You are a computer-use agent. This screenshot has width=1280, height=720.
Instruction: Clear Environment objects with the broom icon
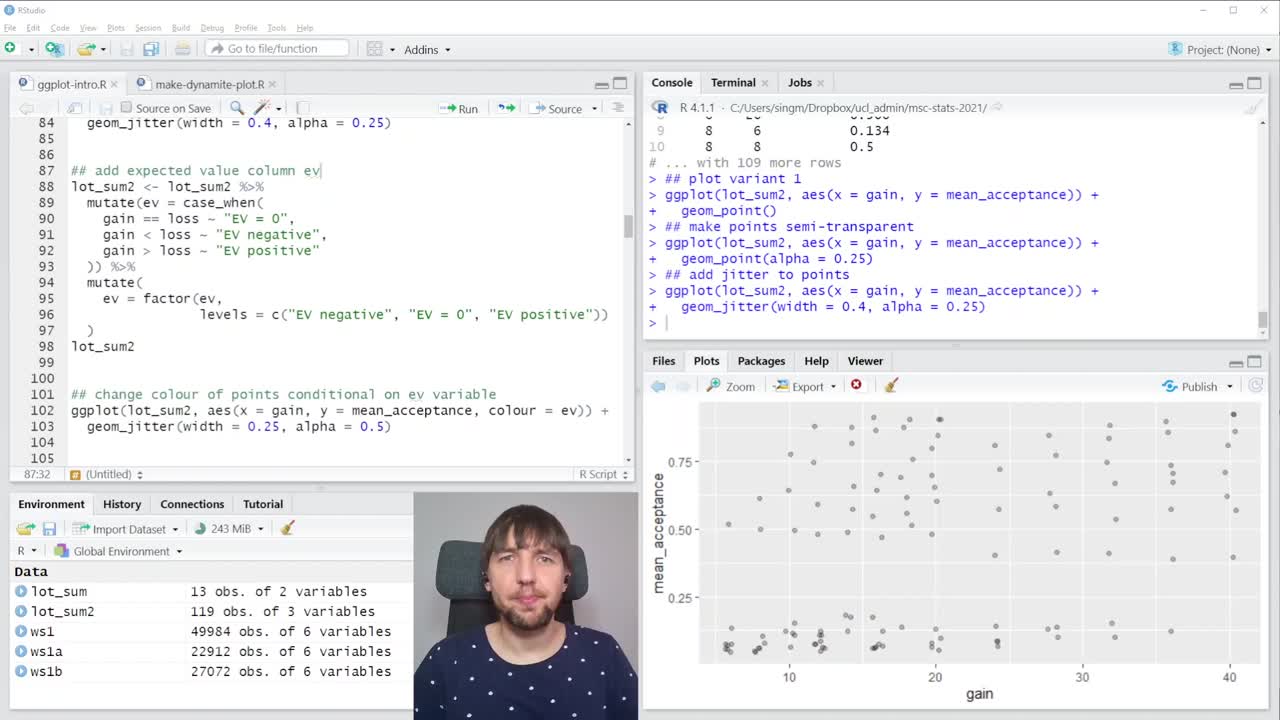coord(288,528)
